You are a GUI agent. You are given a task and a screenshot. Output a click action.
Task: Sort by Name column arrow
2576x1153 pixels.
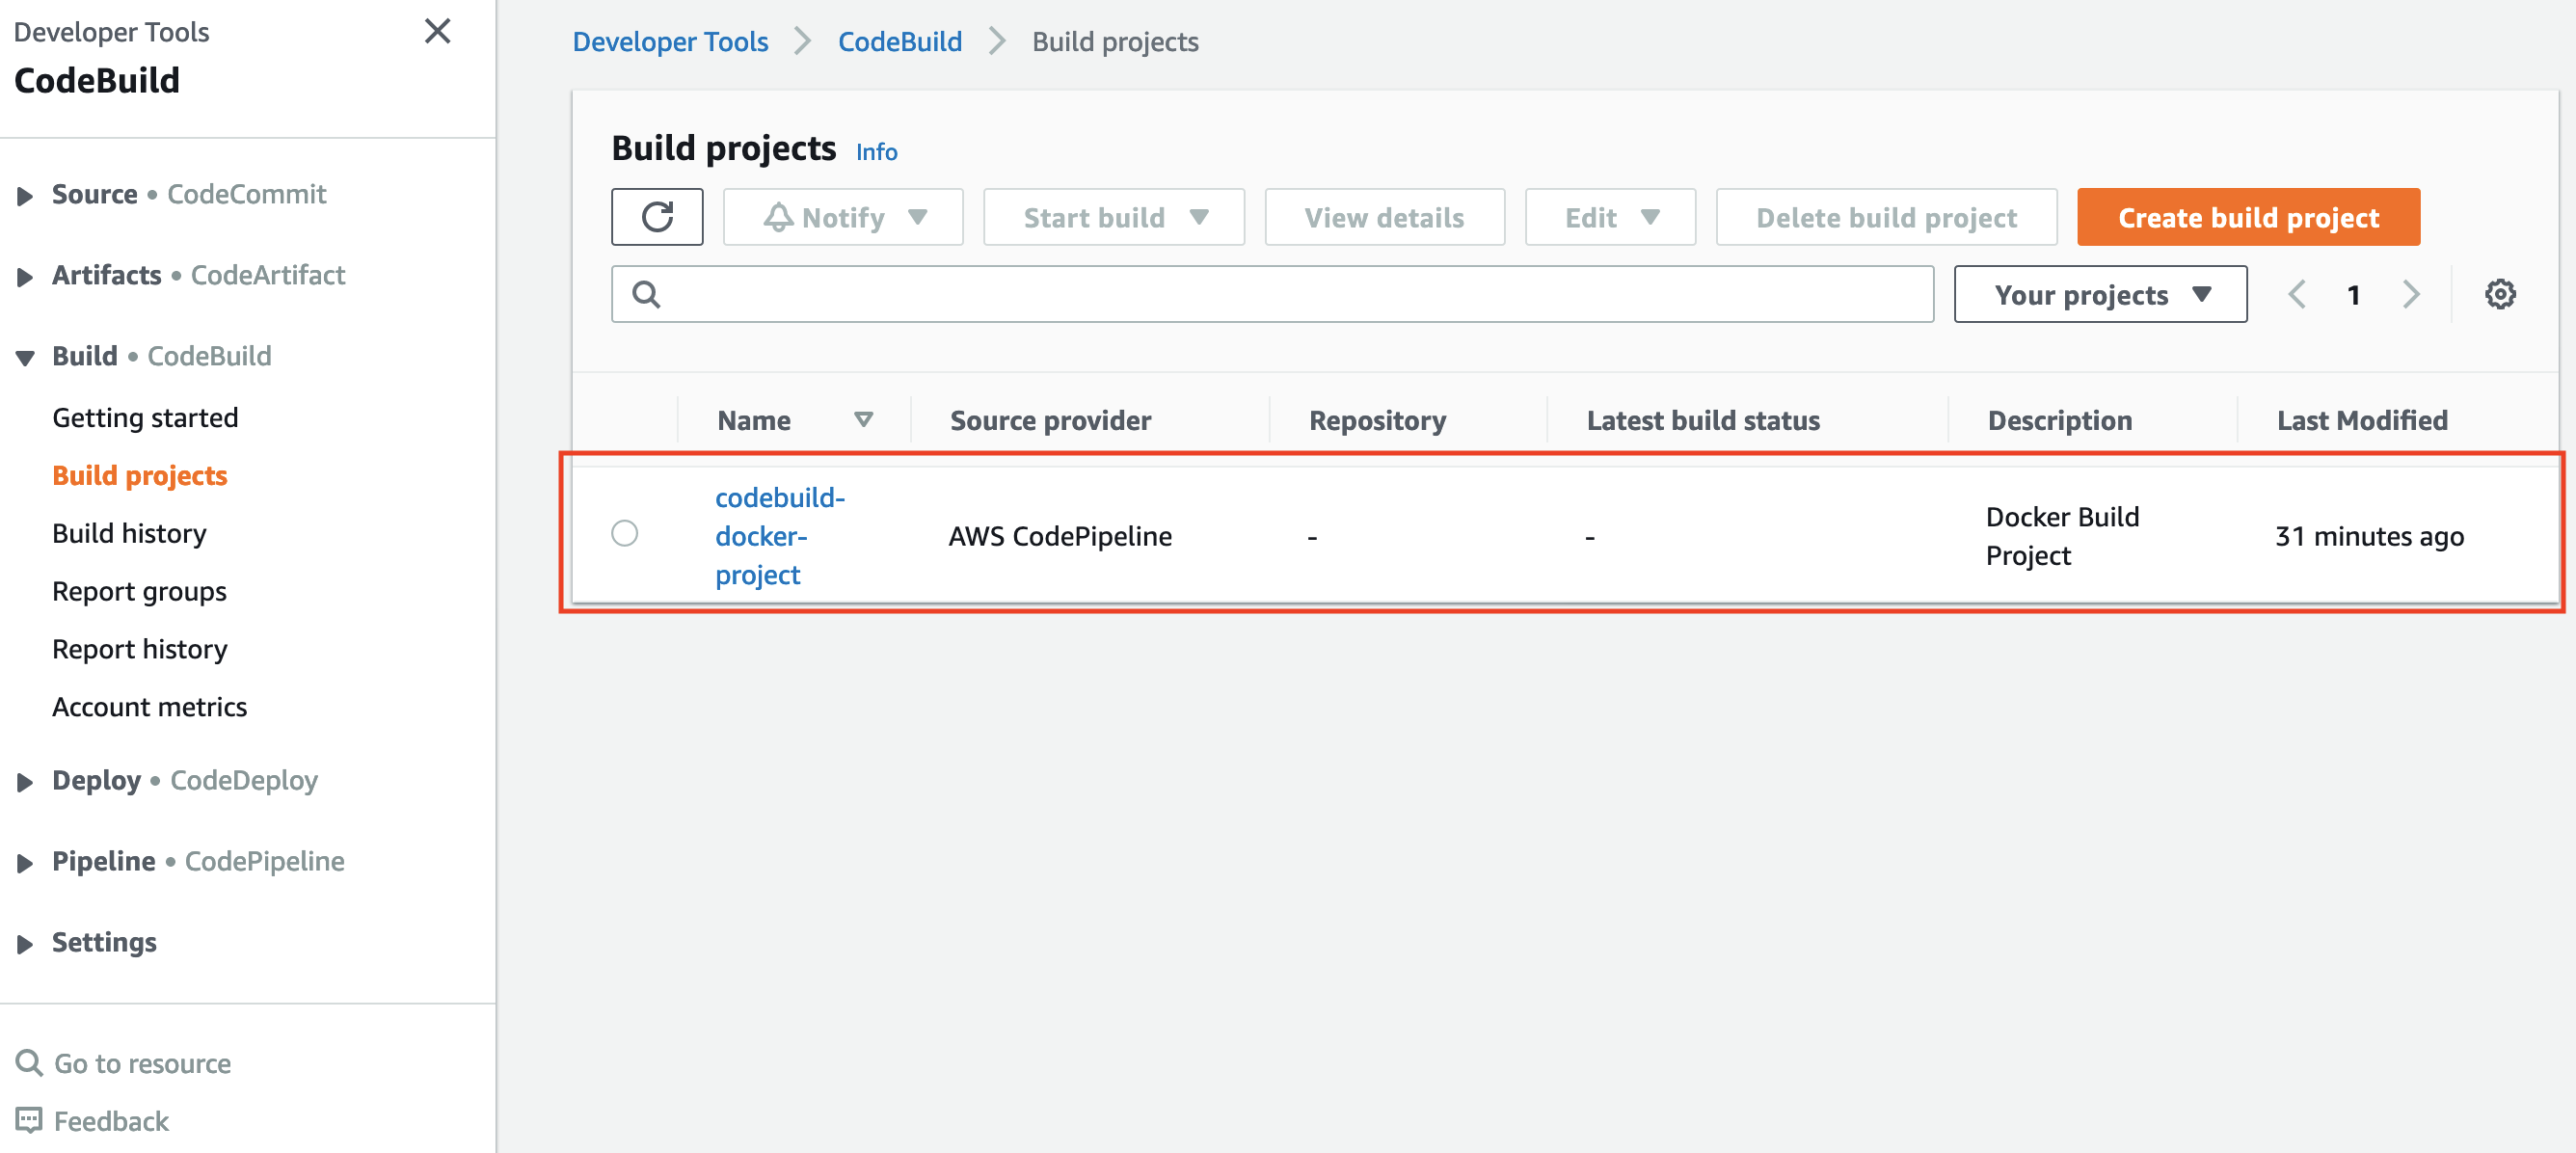click(864, 420)
